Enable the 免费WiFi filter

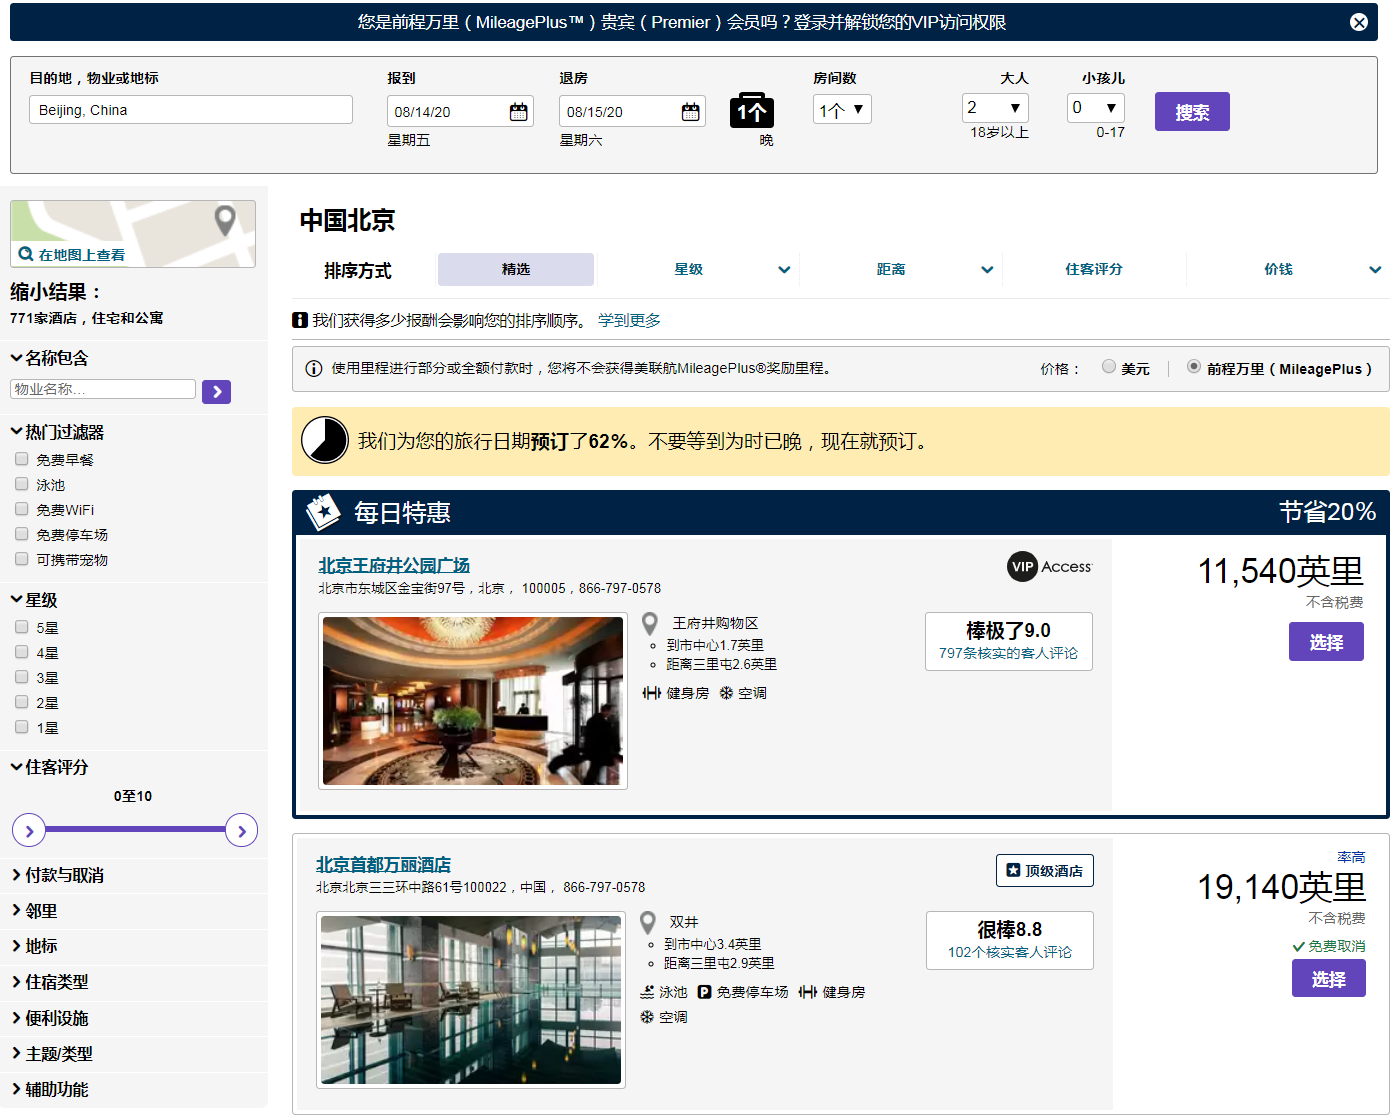[22, 509]
